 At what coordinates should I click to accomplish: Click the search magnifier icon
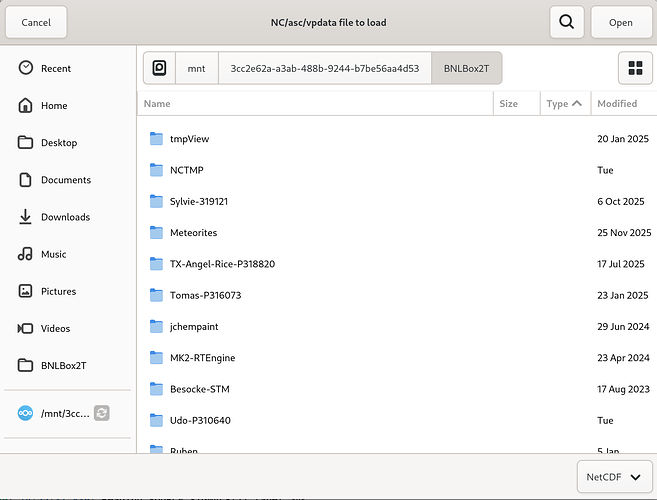click(566, 22)
